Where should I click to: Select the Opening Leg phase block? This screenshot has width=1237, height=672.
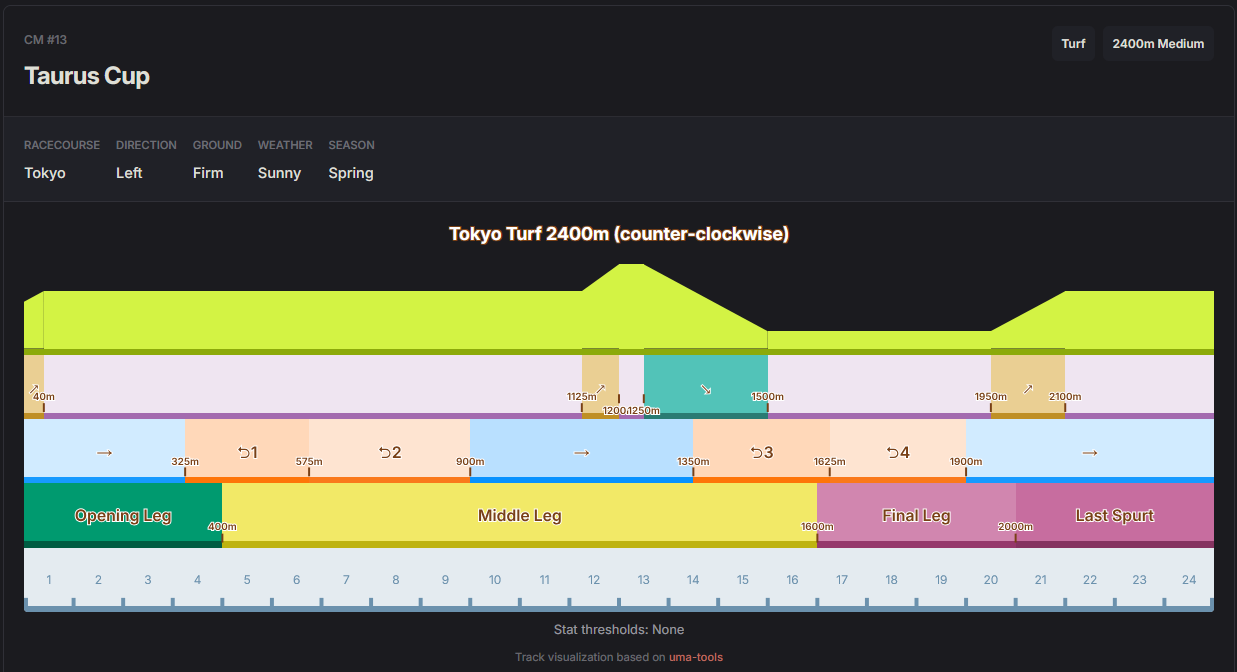122,515
